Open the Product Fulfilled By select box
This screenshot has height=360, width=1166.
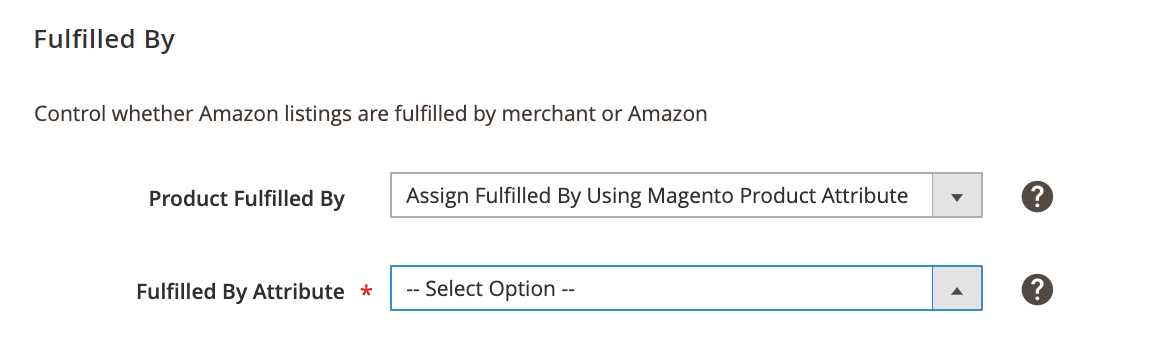pos(686,196)
